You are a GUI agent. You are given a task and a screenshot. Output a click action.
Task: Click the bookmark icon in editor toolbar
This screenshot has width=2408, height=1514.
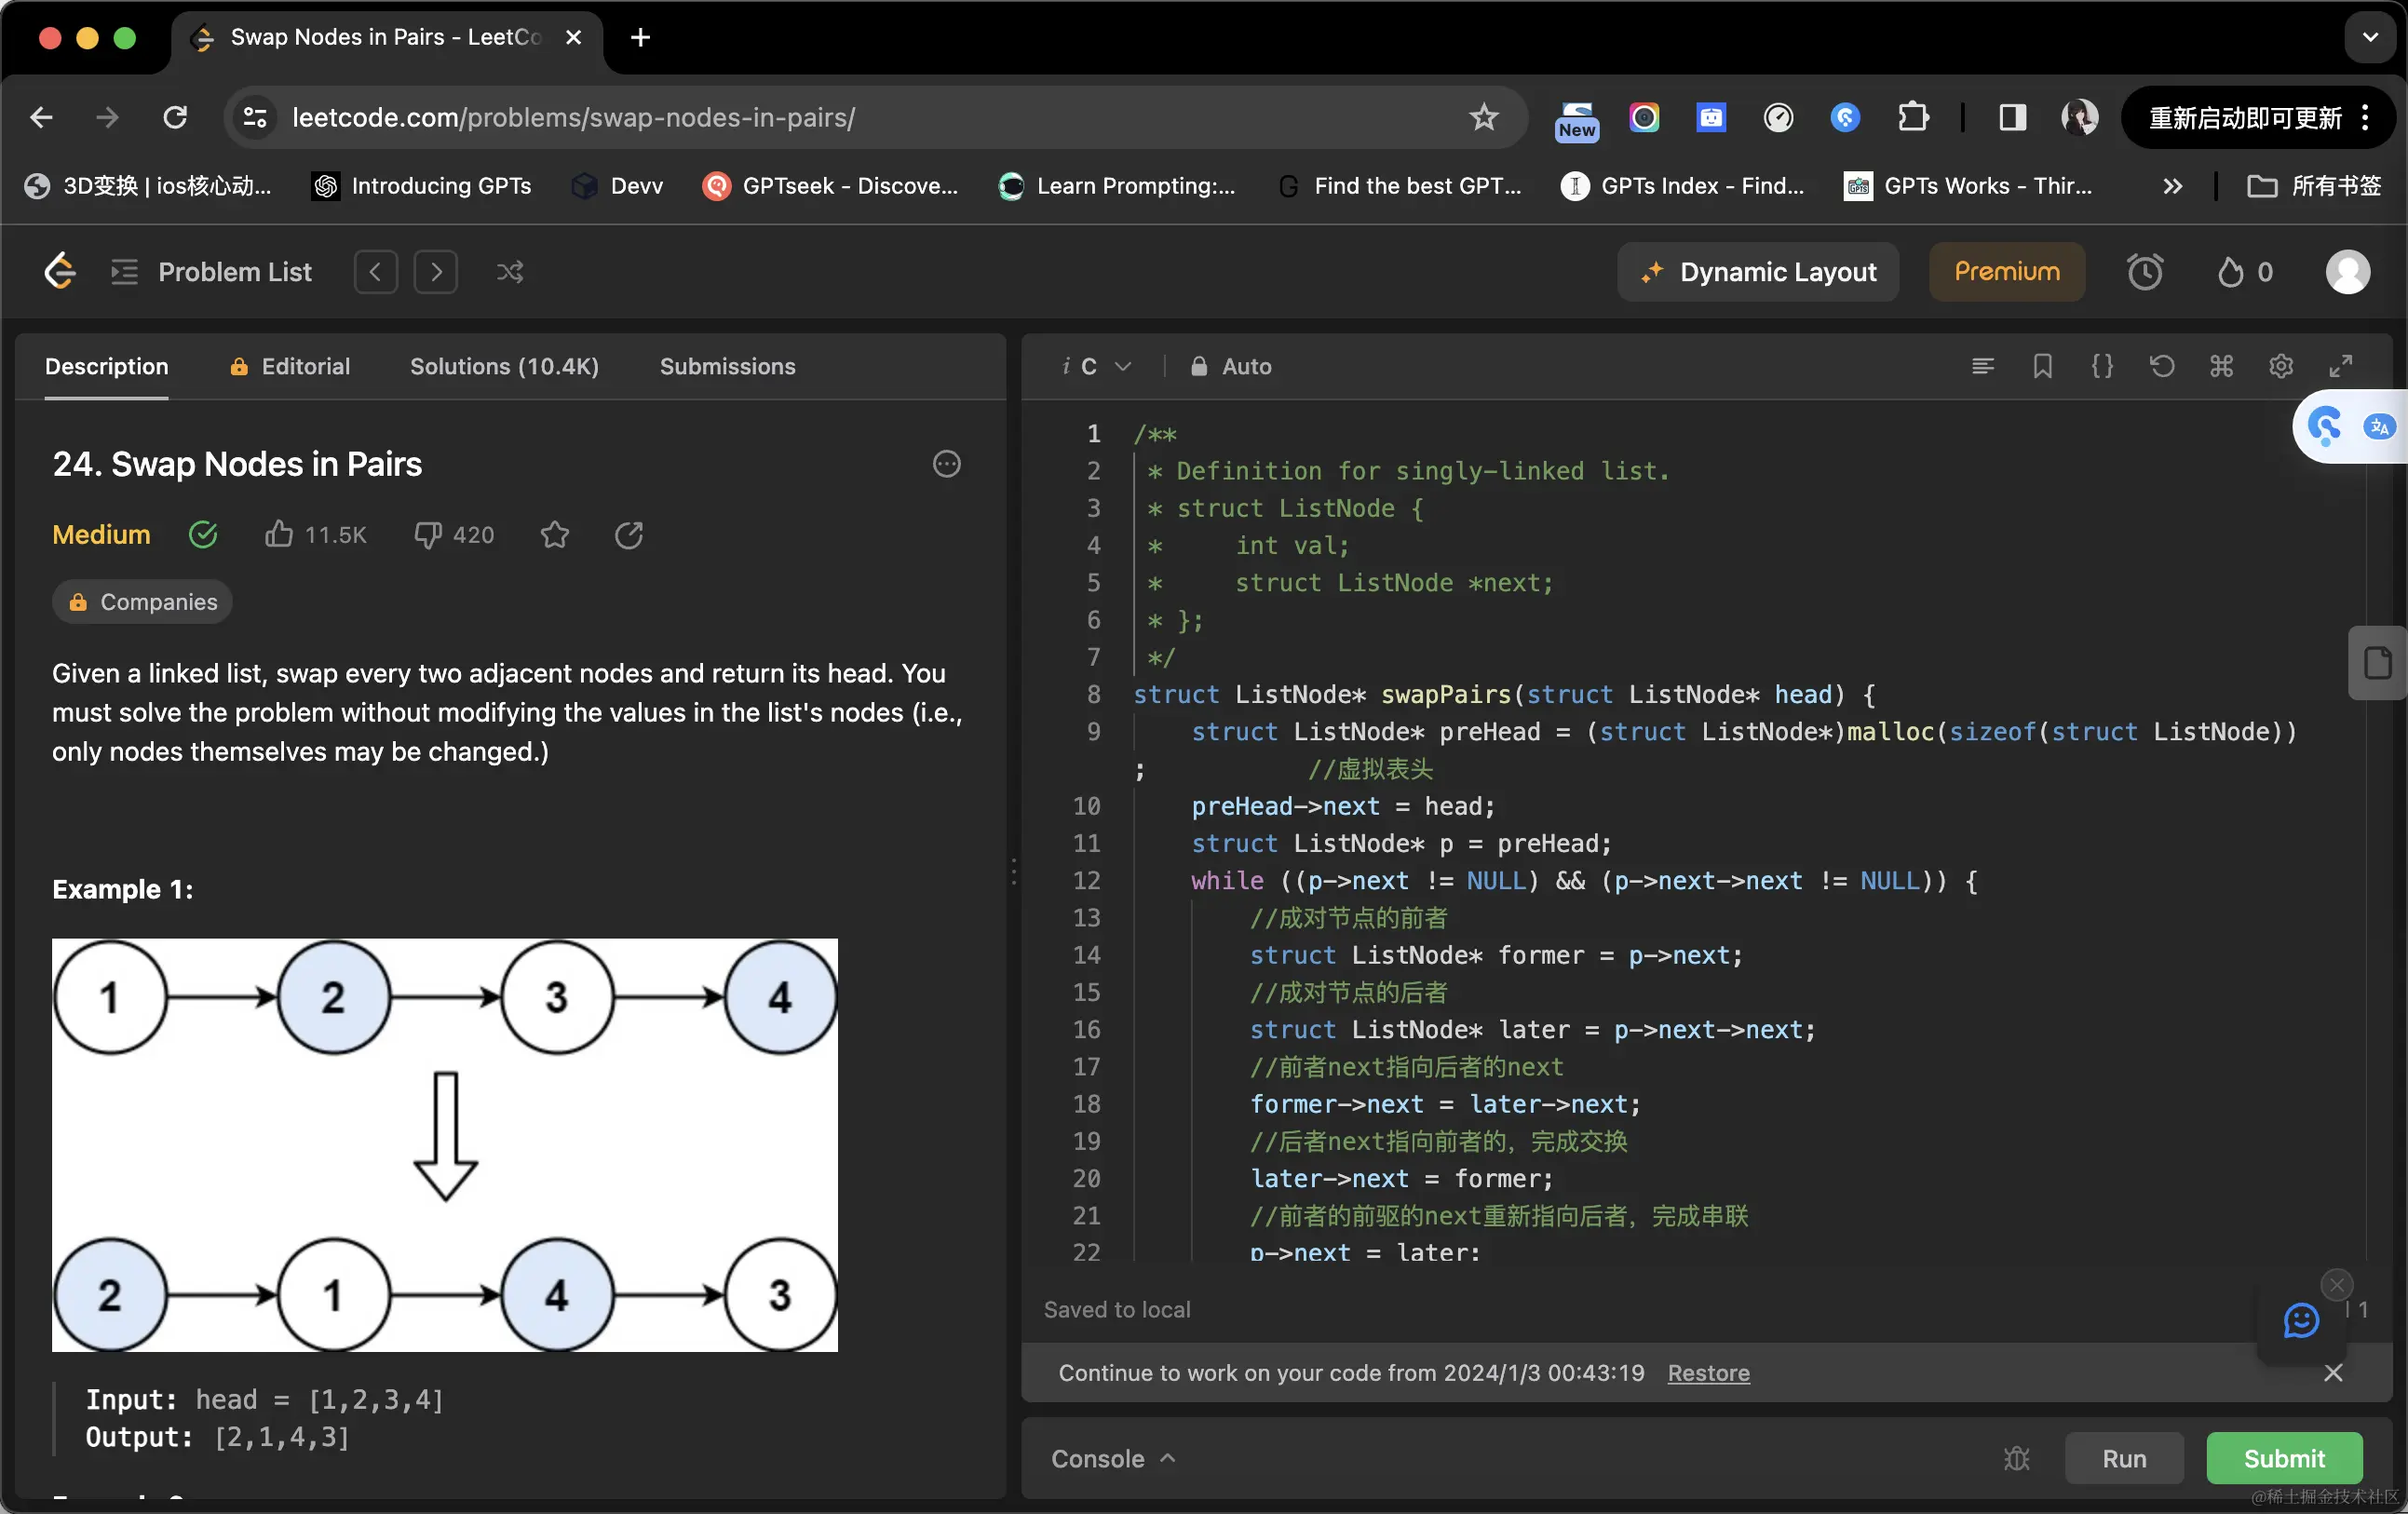pos(2042,366)
